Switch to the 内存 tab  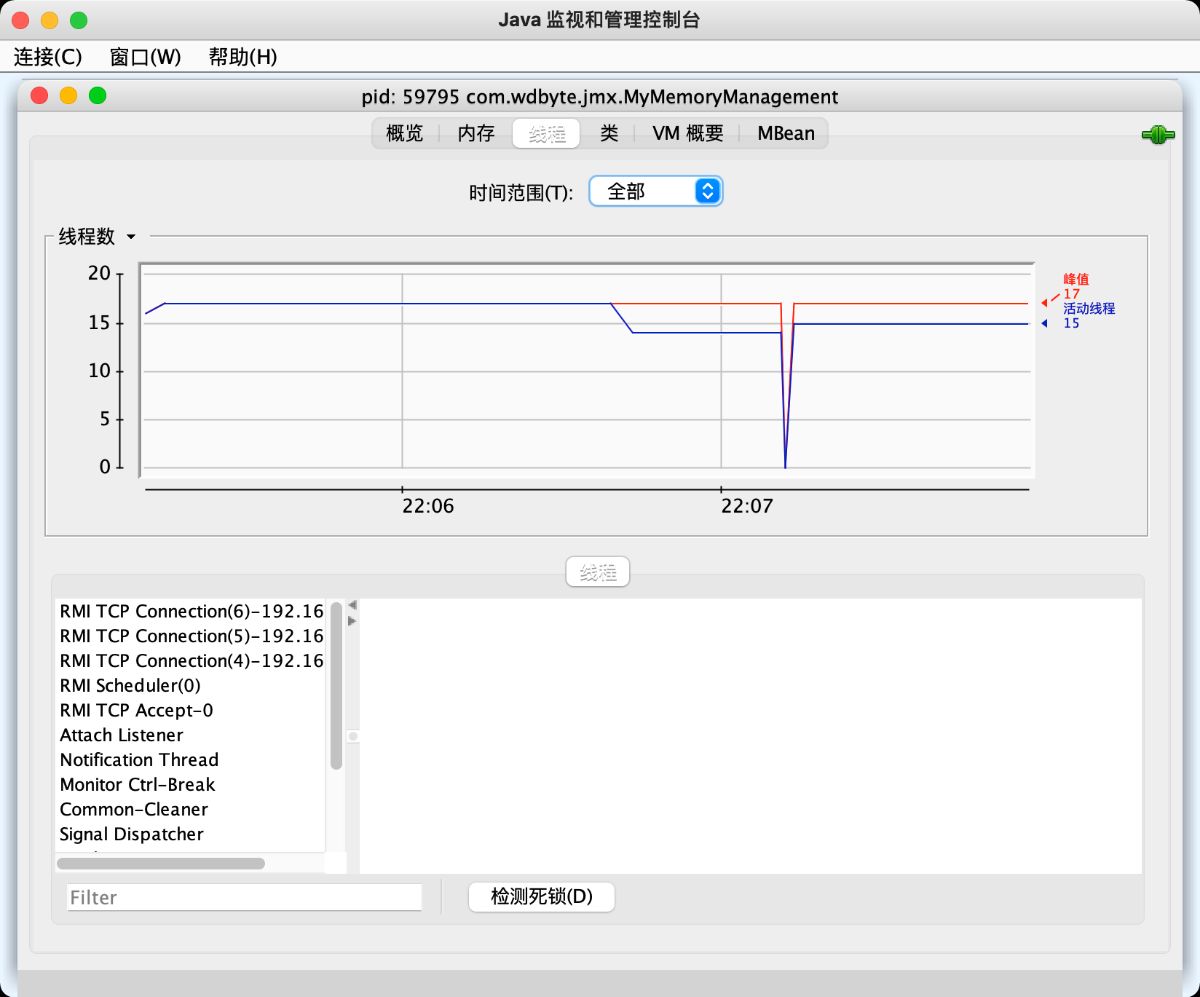[476, 133]
